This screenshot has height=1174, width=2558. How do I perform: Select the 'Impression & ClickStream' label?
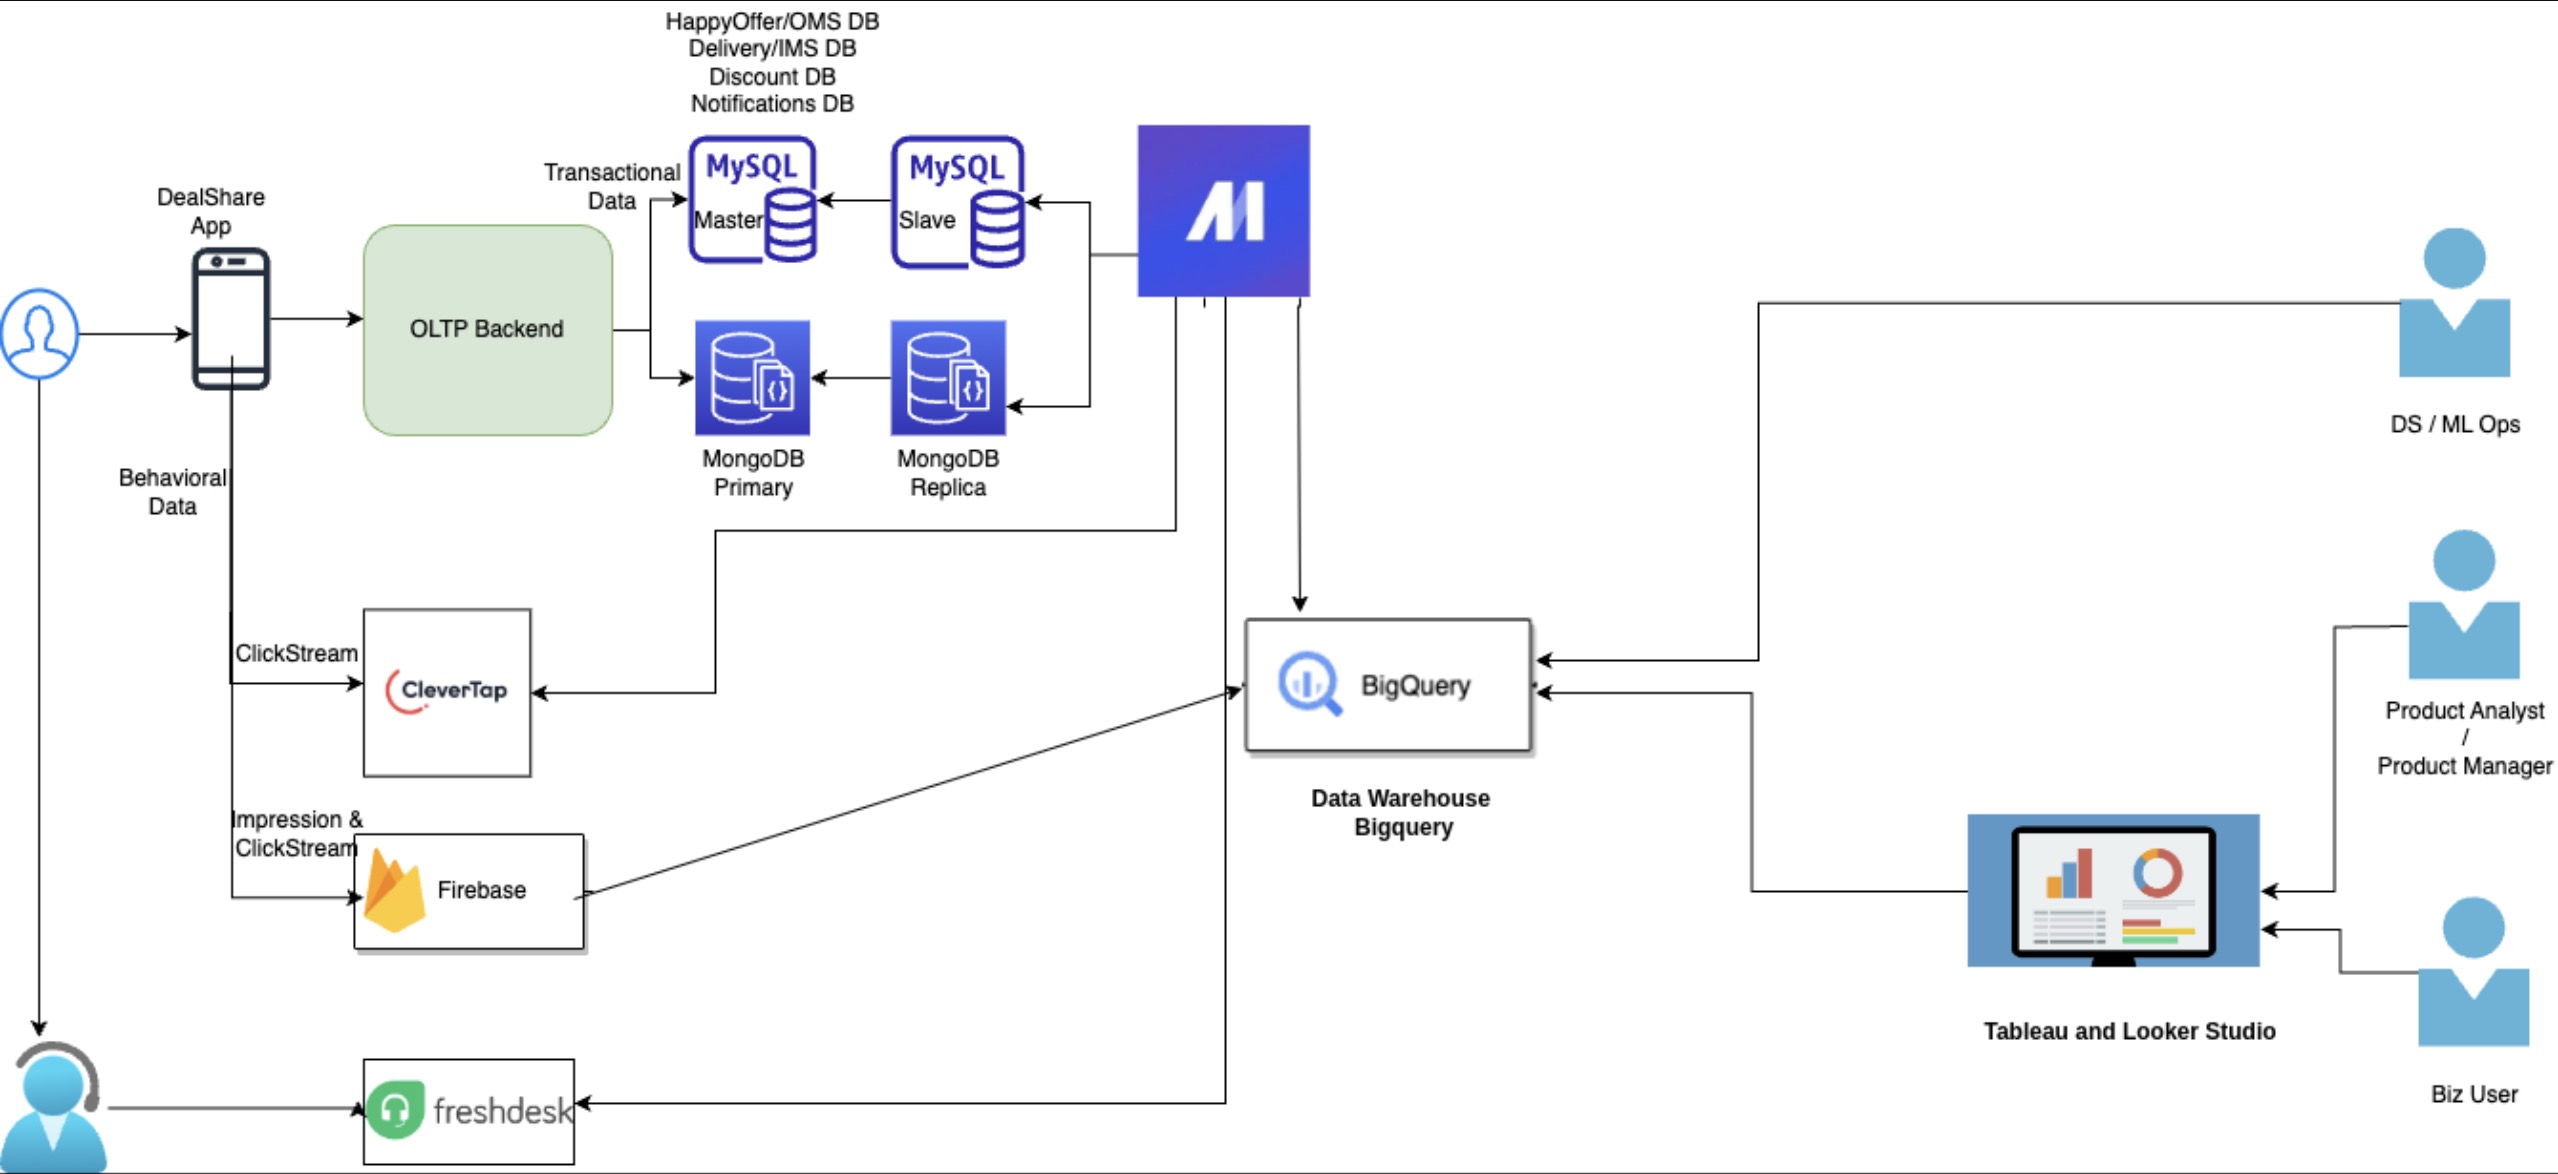click(297, 833)
